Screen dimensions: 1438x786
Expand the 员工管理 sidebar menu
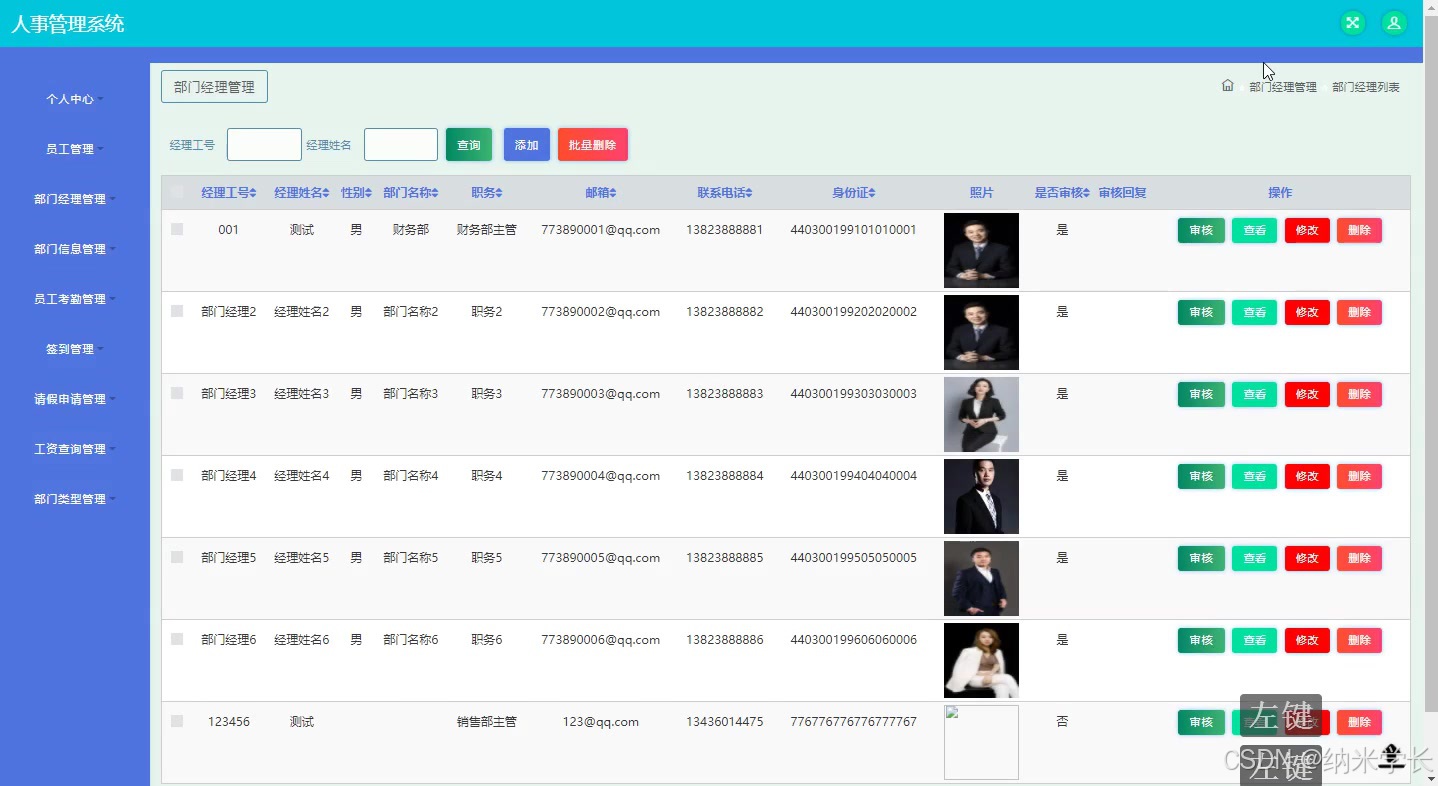pyautogui.click(x=71, y=148)
